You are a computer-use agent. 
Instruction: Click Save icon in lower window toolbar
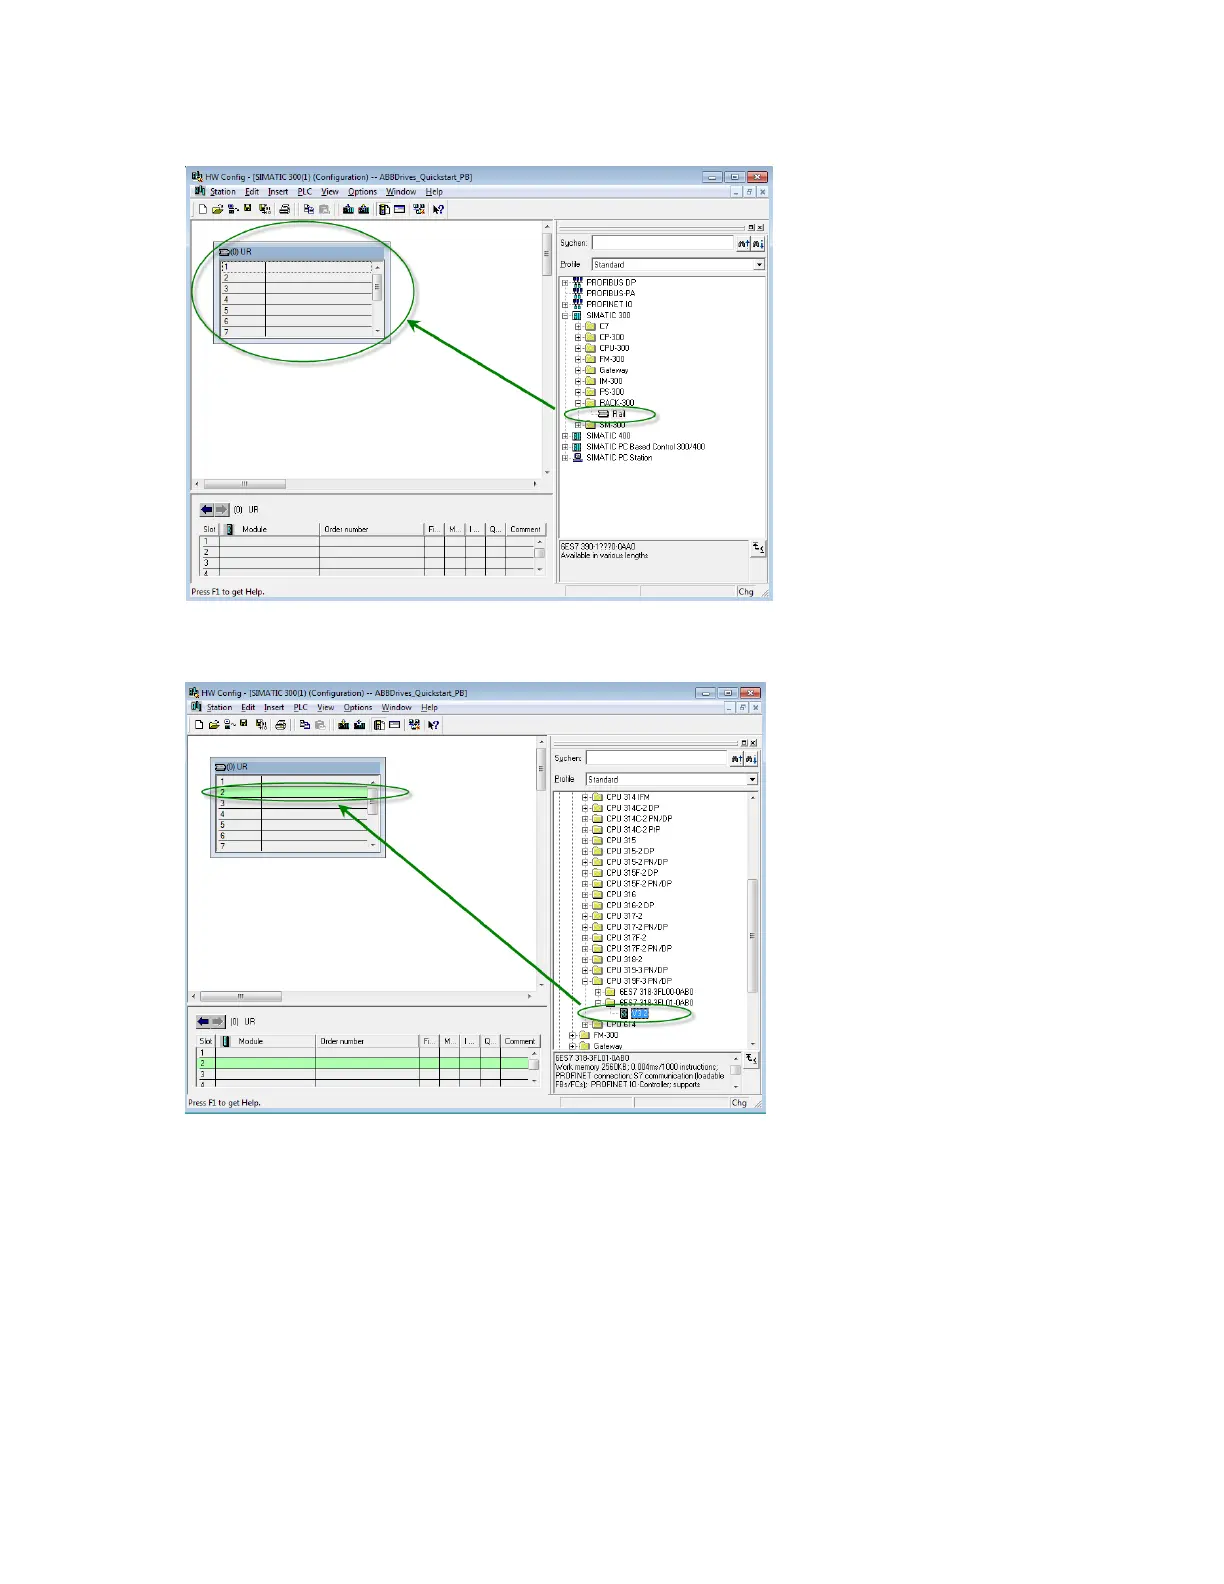coord(243,723)
